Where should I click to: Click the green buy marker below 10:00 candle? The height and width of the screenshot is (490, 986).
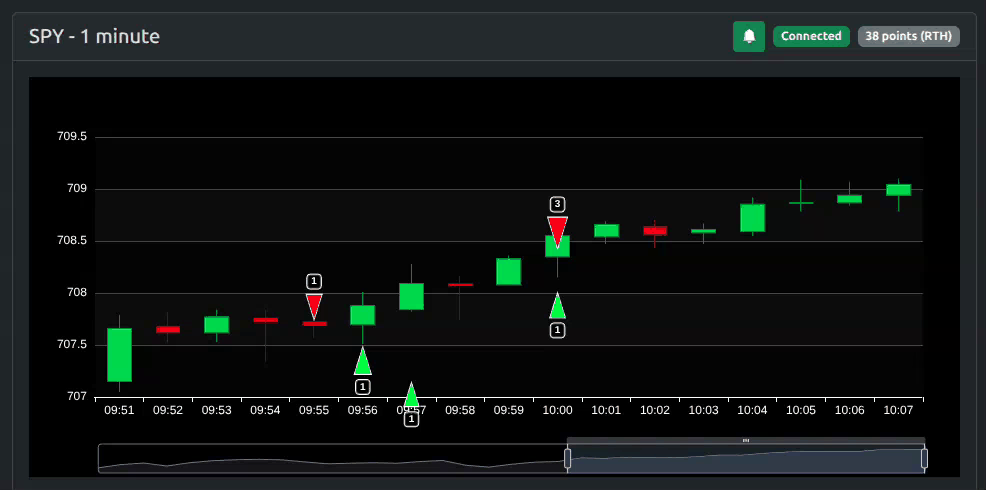(557, 306)
